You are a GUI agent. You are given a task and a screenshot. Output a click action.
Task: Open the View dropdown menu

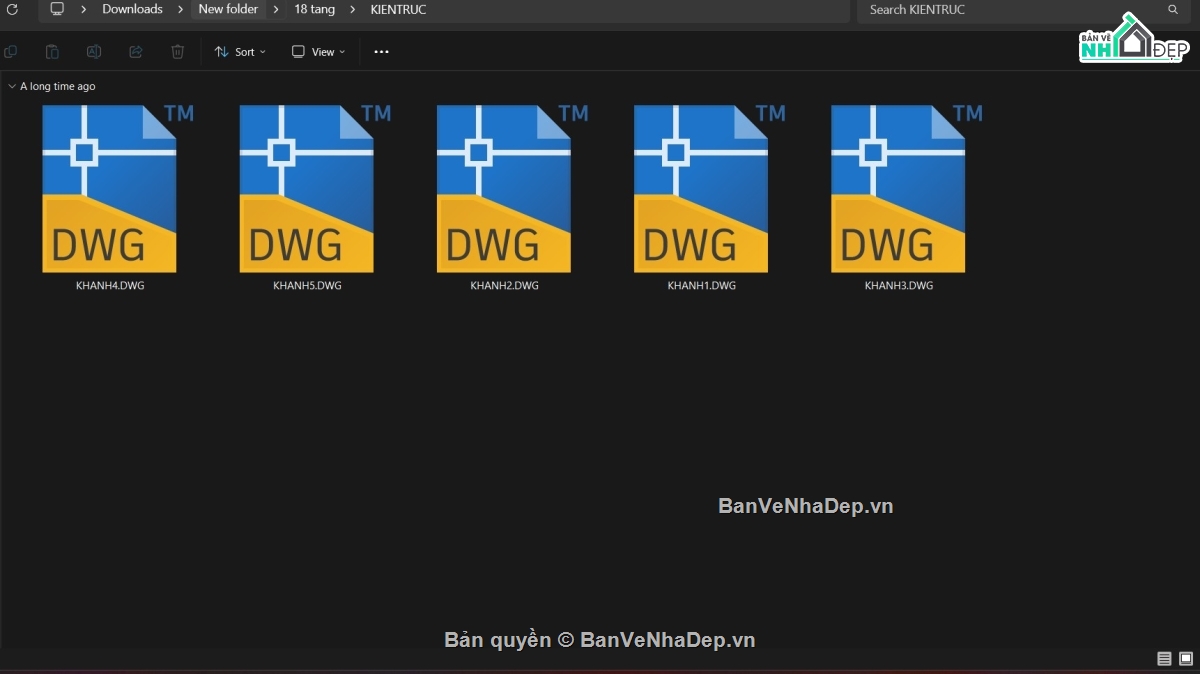318,52
